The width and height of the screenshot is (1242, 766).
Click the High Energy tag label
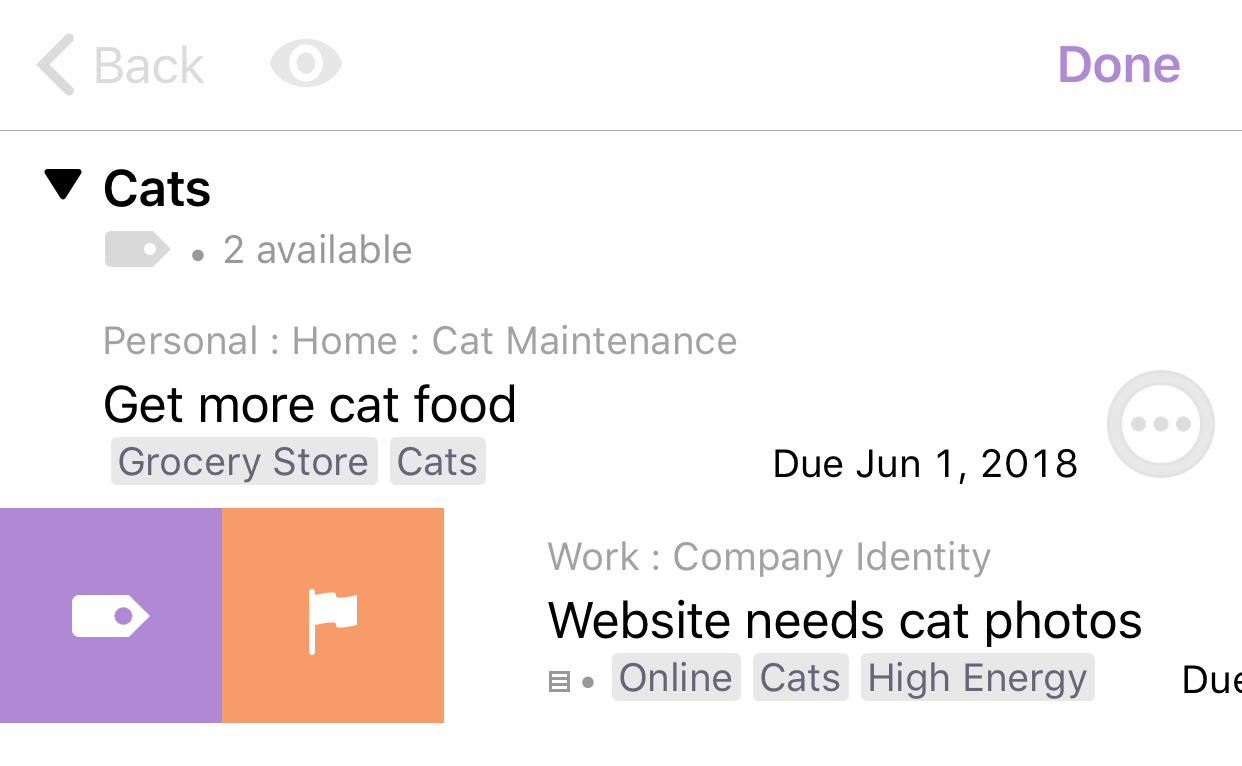click(977, 678)
